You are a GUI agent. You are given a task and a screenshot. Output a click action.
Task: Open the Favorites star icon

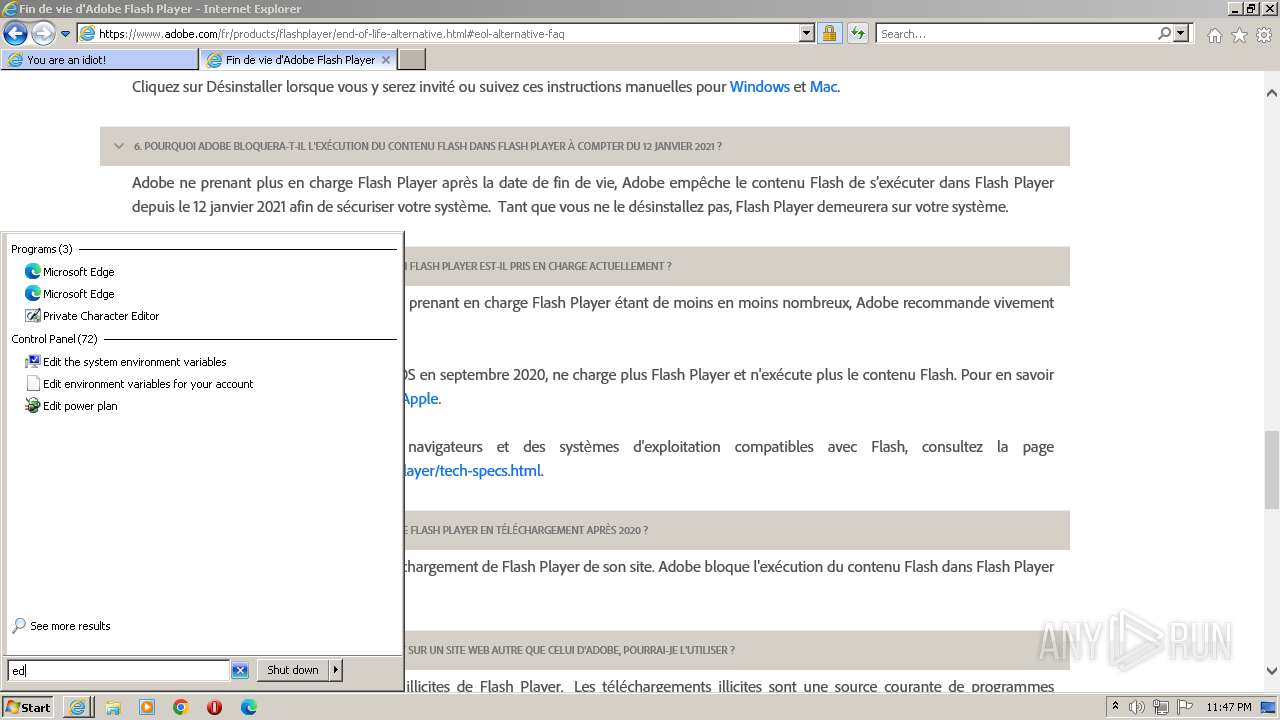1239,35
